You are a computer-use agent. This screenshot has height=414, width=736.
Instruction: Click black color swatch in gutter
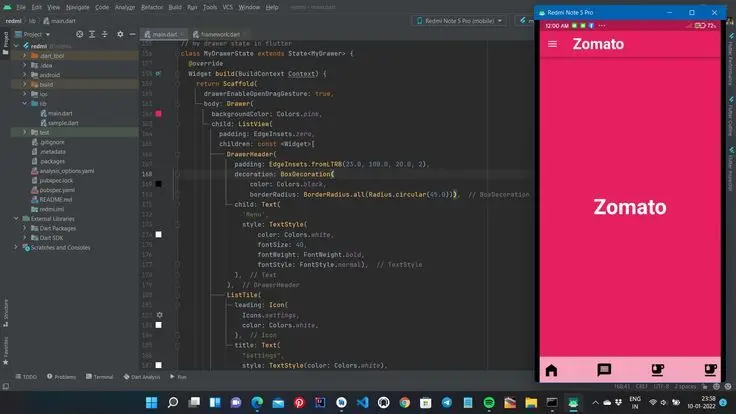159,184
